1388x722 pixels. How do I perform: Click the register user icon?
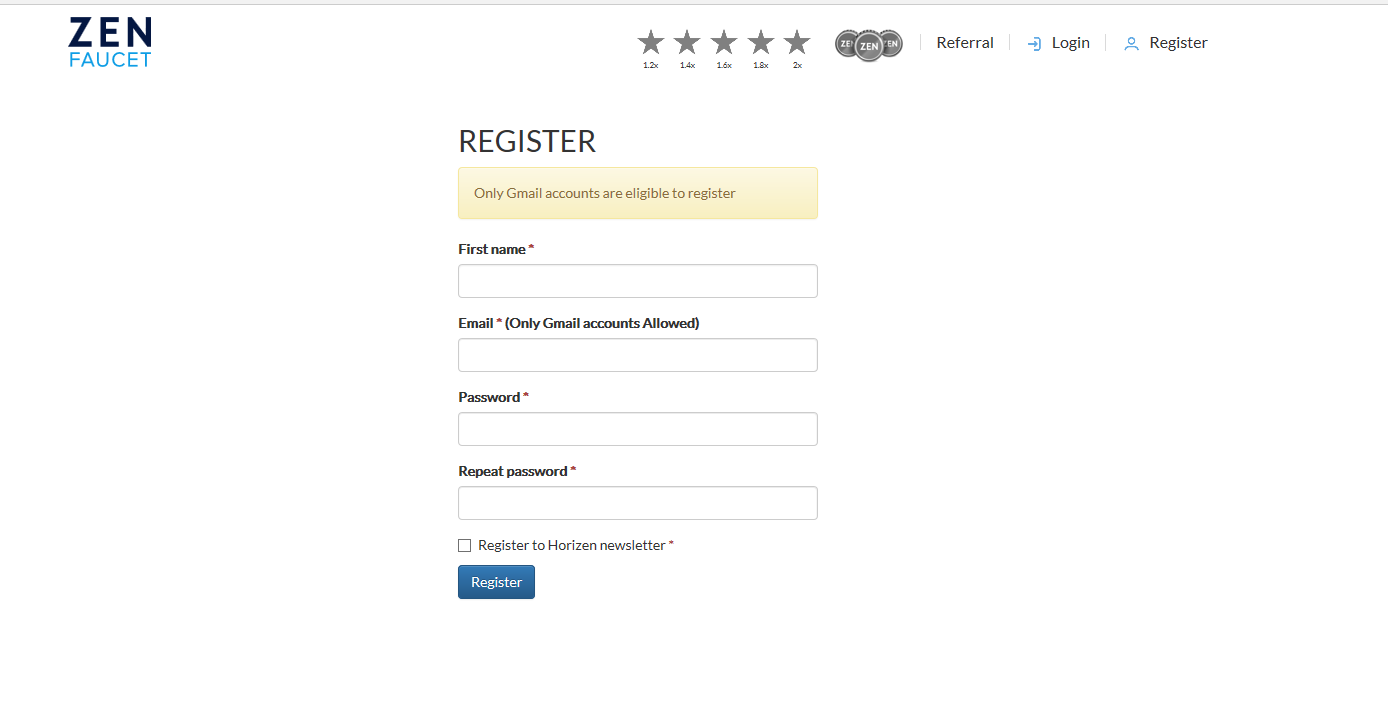[1131, 44]
